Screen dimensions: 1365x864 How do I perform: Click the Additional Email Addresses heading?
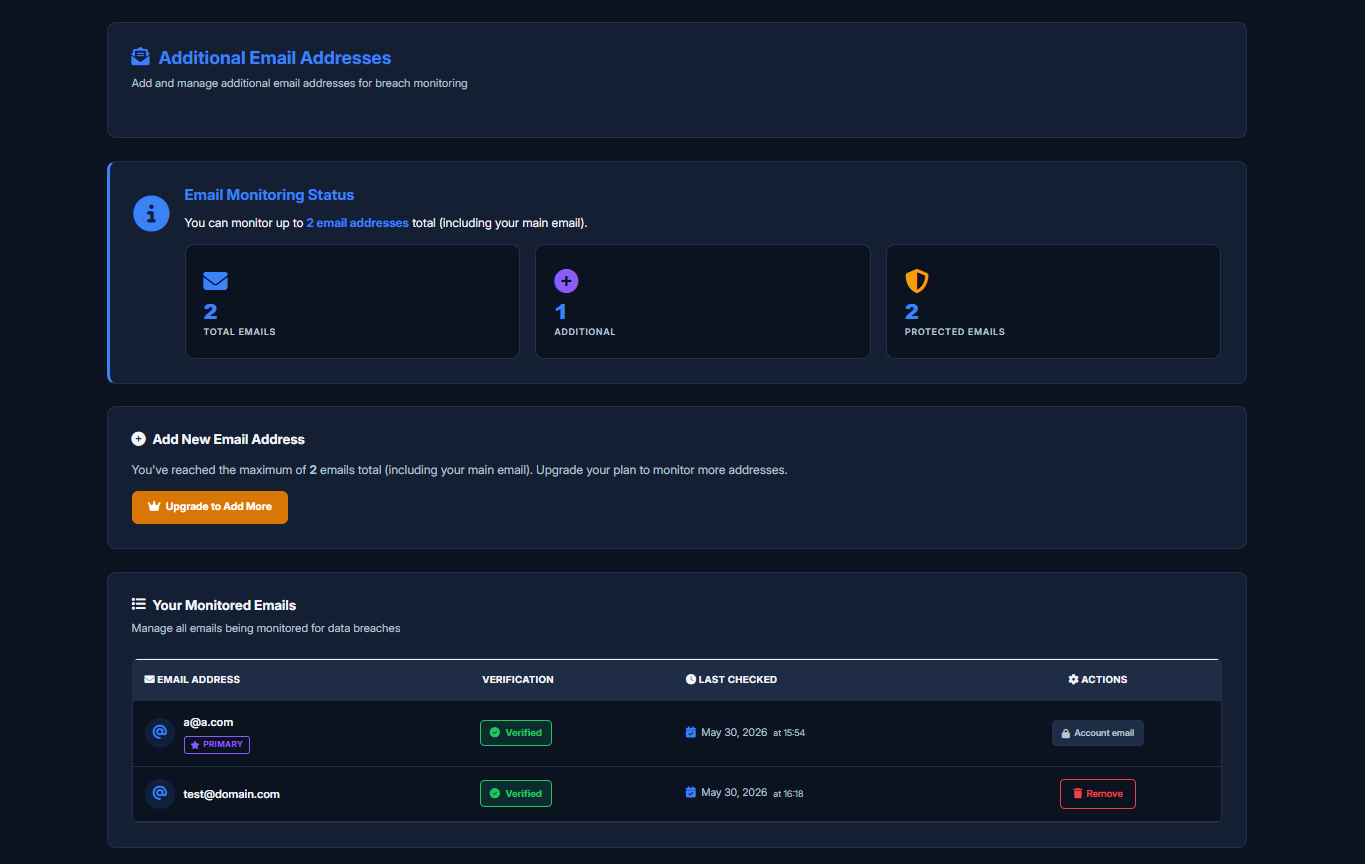pyautogui.click(x=275, y=58)
